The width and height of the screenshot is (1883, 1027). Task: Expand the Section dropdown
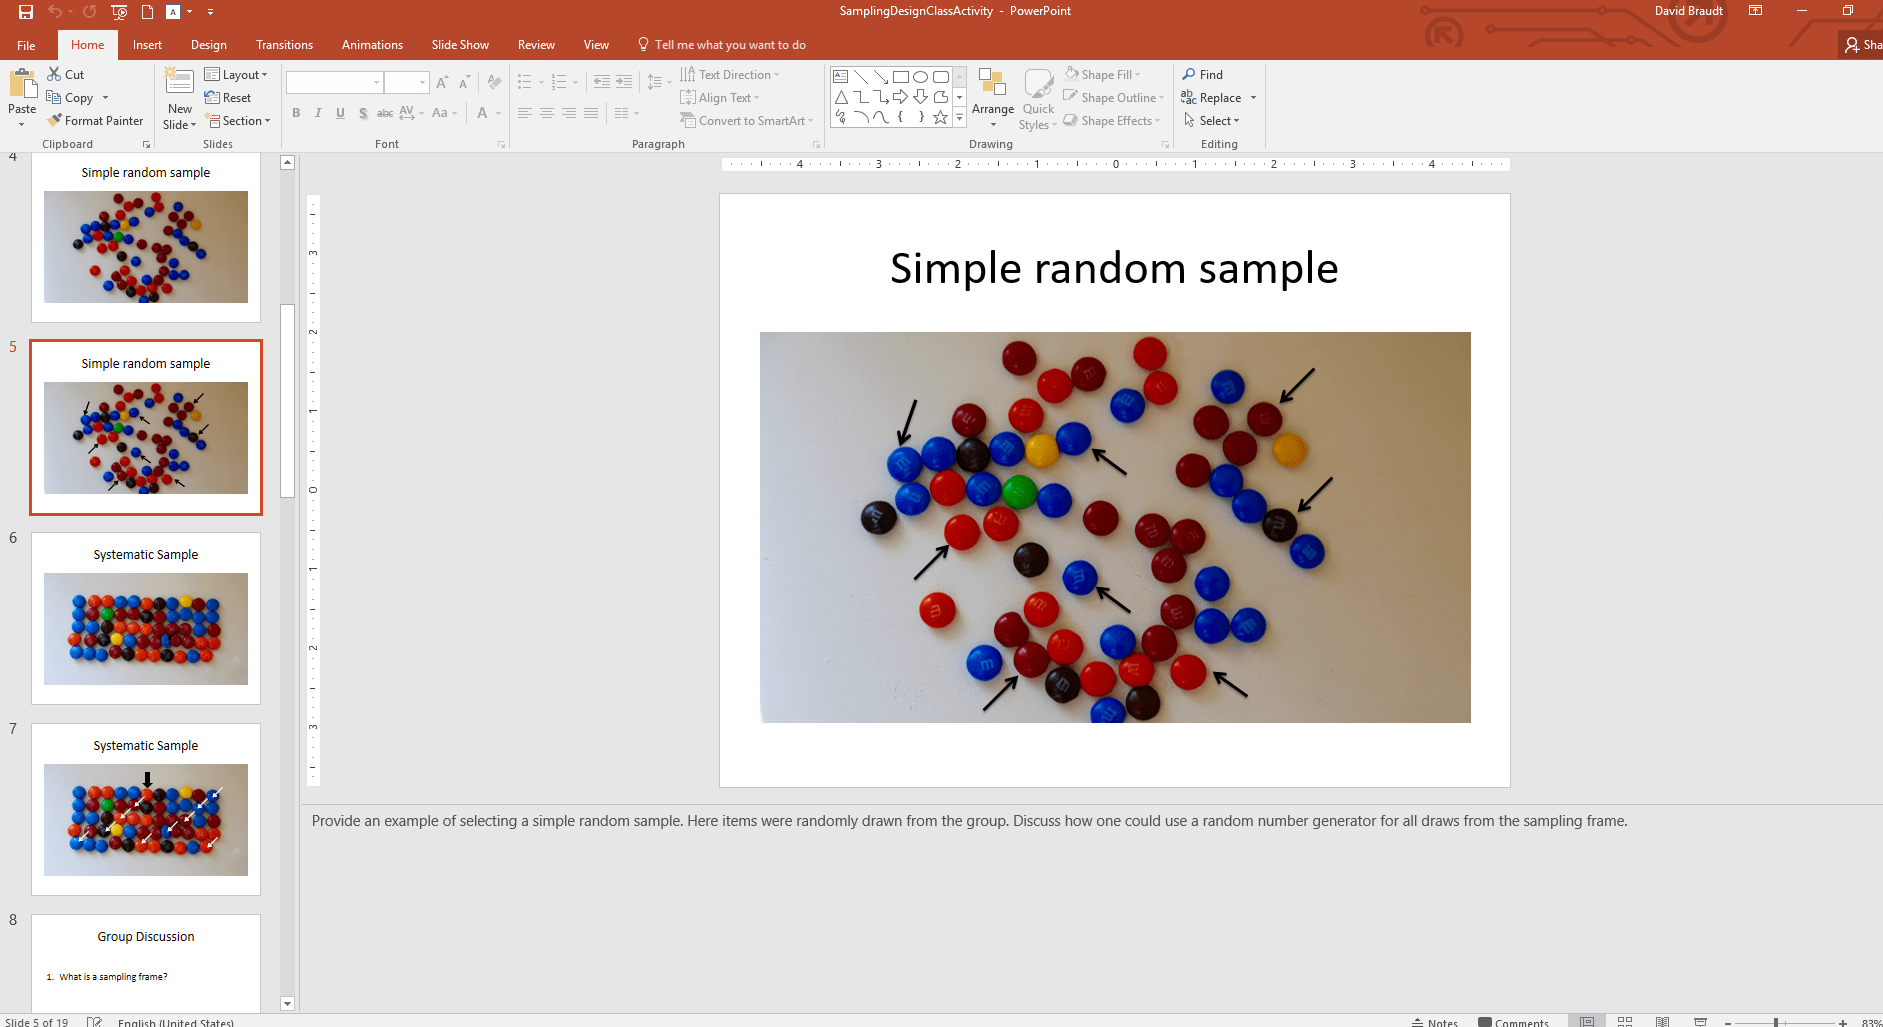click(x=238, y=121)
